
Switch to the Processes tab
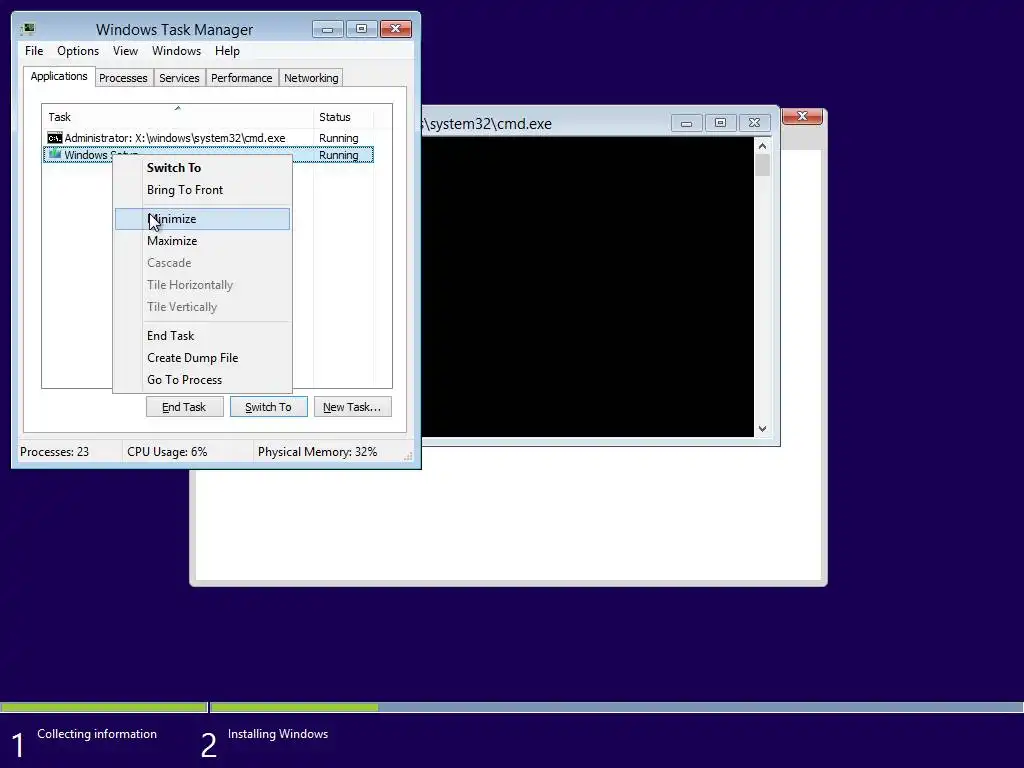(123, 78)
